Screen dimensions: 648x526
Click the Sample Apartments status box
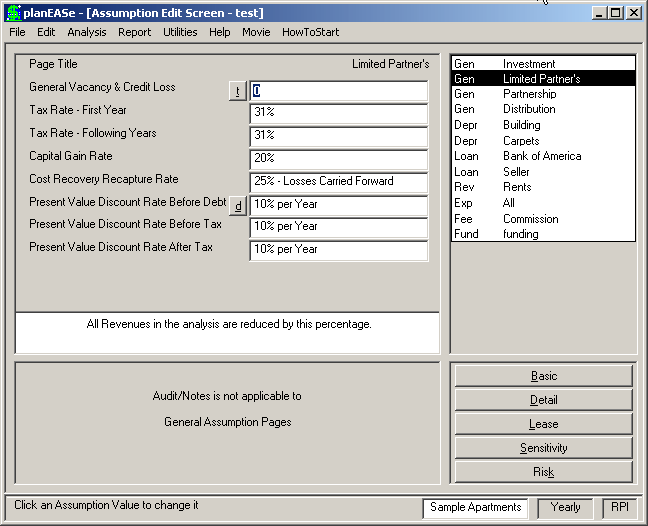475,508
